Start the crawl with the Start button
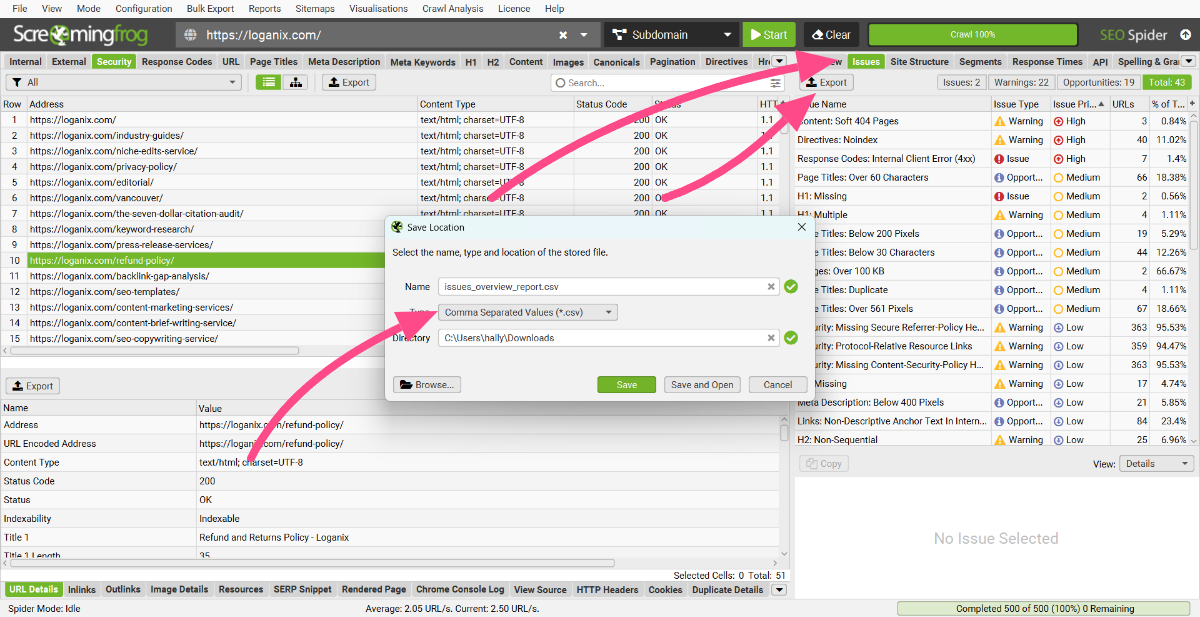Screen dimensions: 1200x617 click(769, 35)
